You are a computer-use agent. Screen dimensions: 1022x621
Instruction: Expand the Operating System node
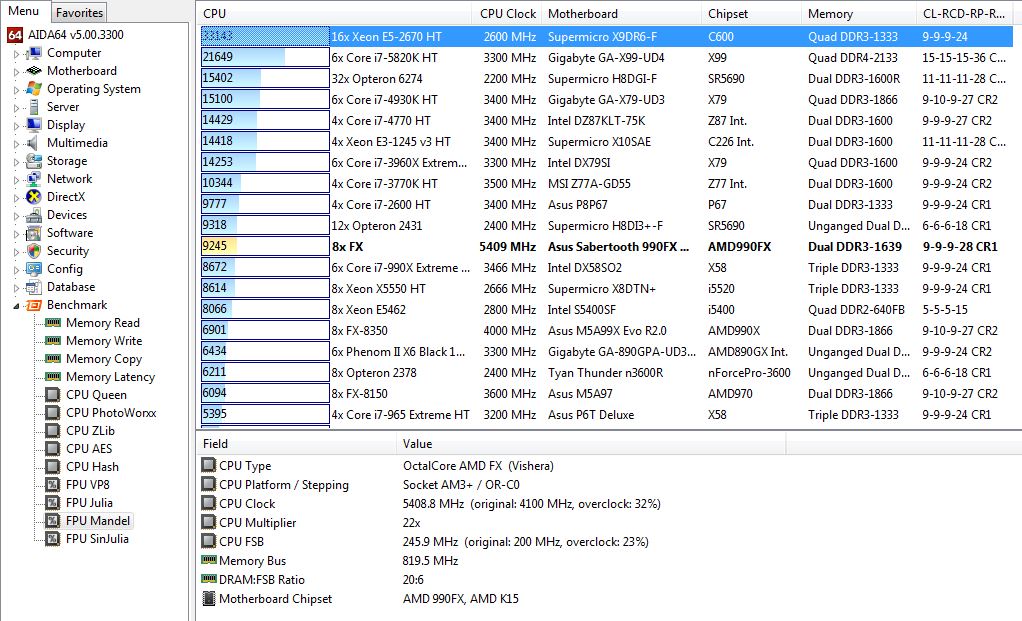click(16, 89)
